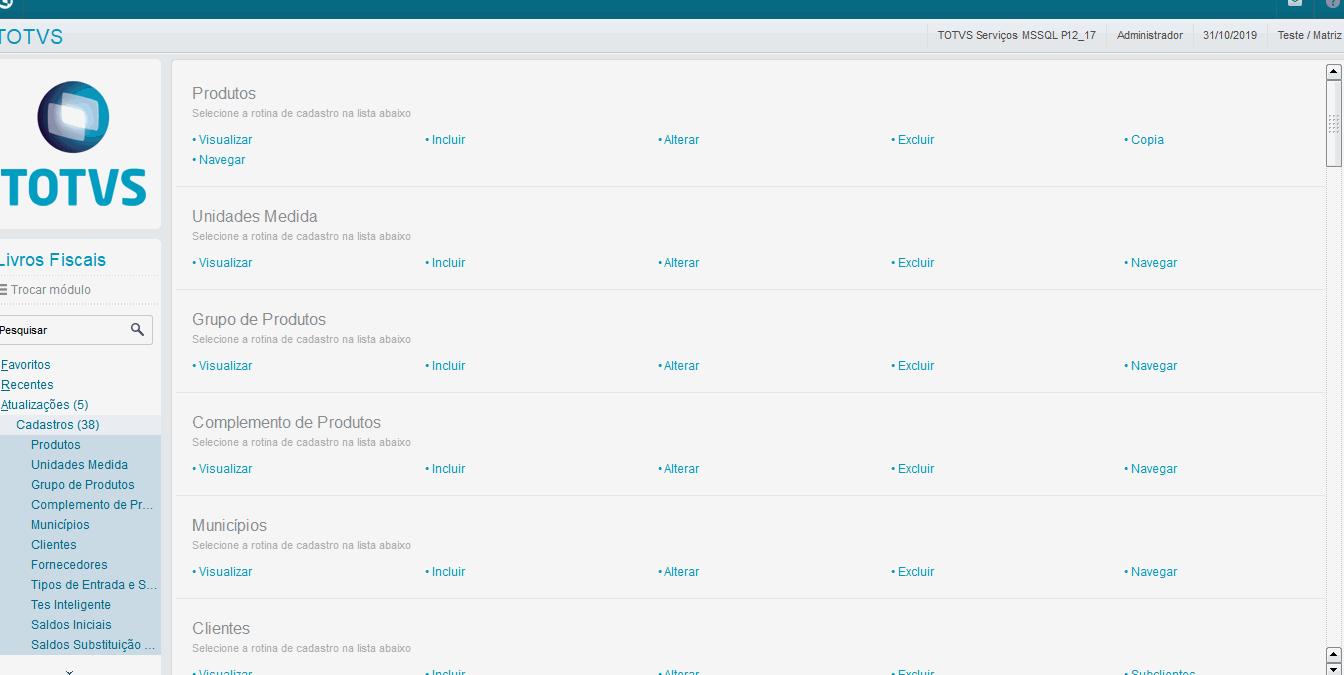This screenshot has height=675, width=1344.
Task: Click Alterar under Complemento de Produtos
Action: point(681,469)
